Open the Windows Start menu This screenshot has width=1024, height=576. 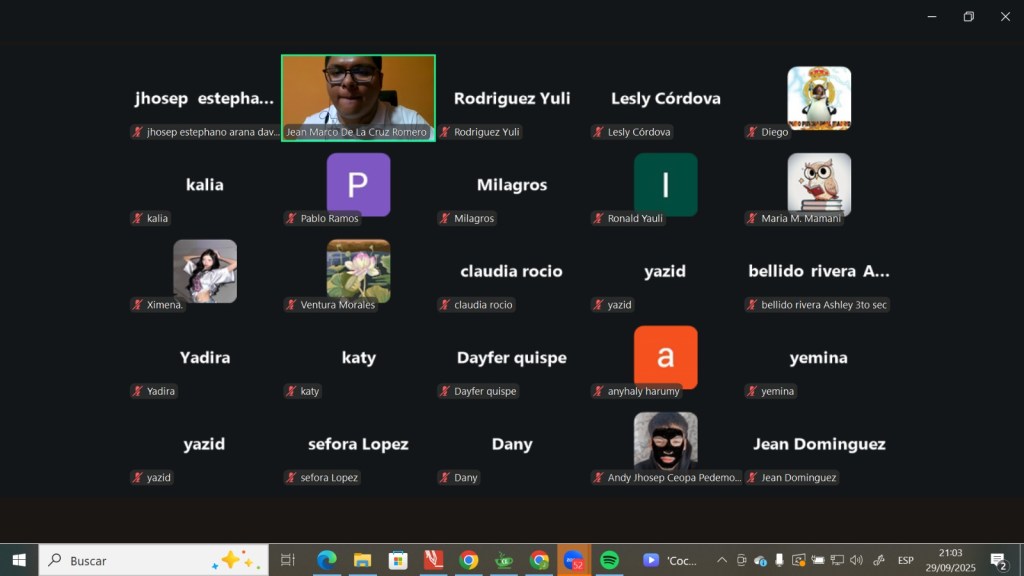tap(19, 560)
